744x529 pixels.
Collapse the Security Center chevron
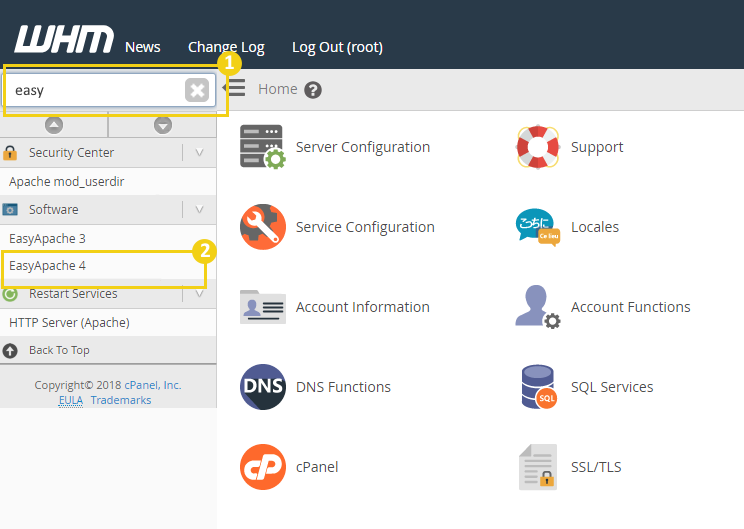click(x=199, y=153)
